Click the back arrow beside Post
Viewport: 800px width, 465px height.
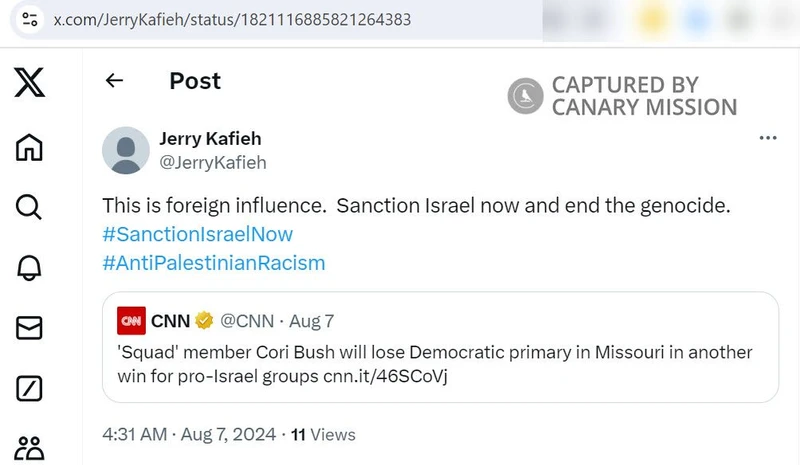coord(114,81)
